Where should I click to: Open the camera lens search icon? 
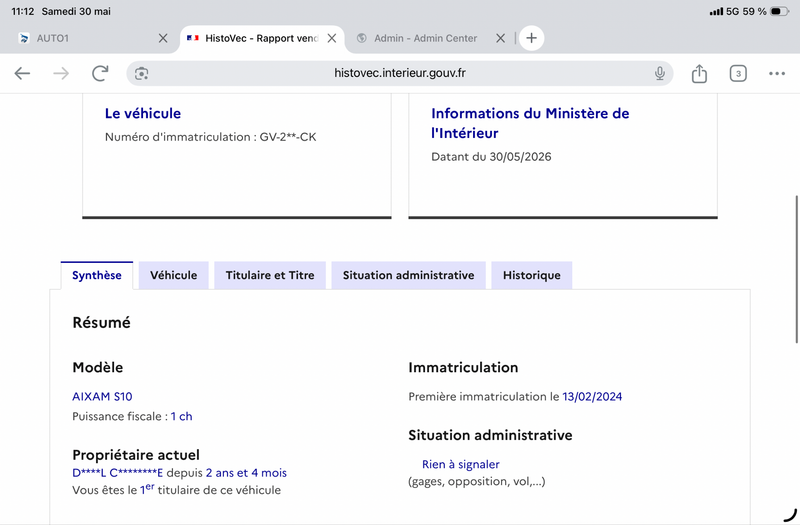[141, 73]
